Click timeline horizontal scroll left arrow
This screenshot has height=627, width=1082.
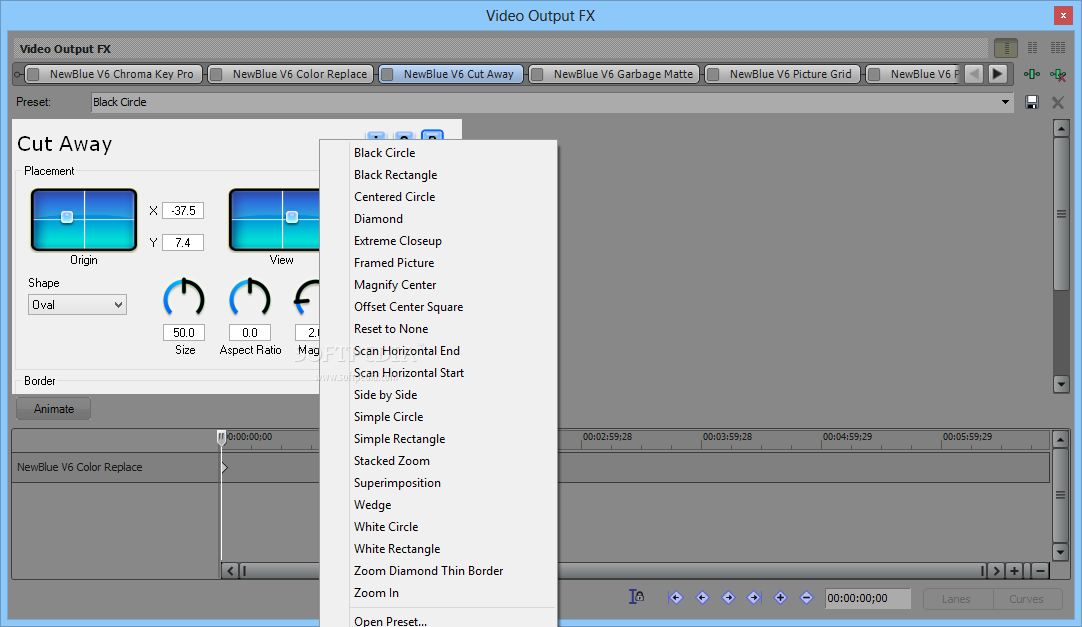pos(230,571)
